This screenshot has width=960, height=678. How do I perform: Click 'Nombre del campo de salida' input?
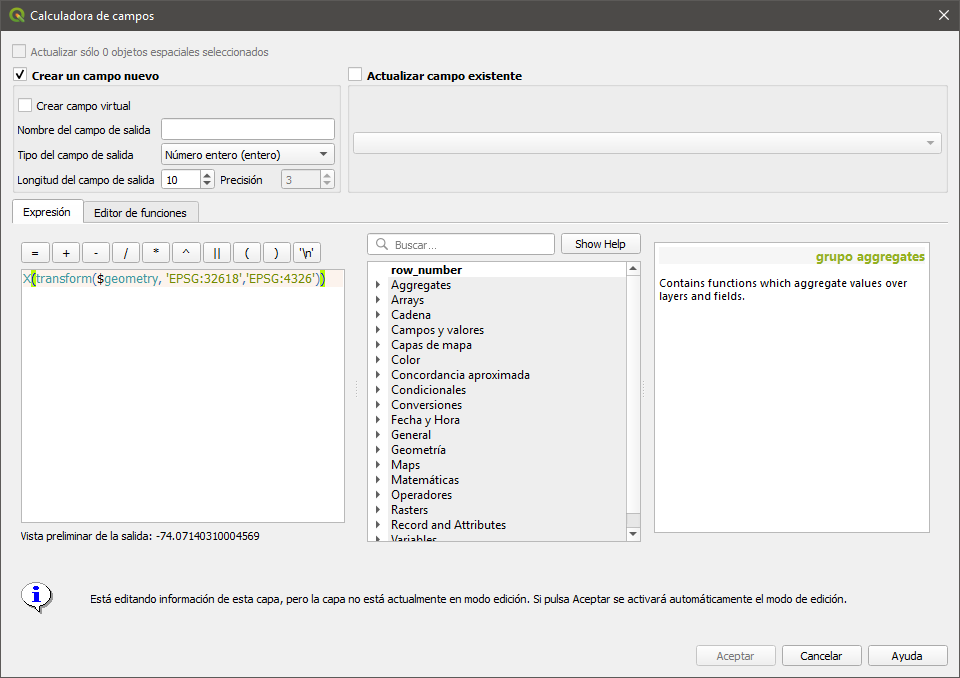pos(248,129)
